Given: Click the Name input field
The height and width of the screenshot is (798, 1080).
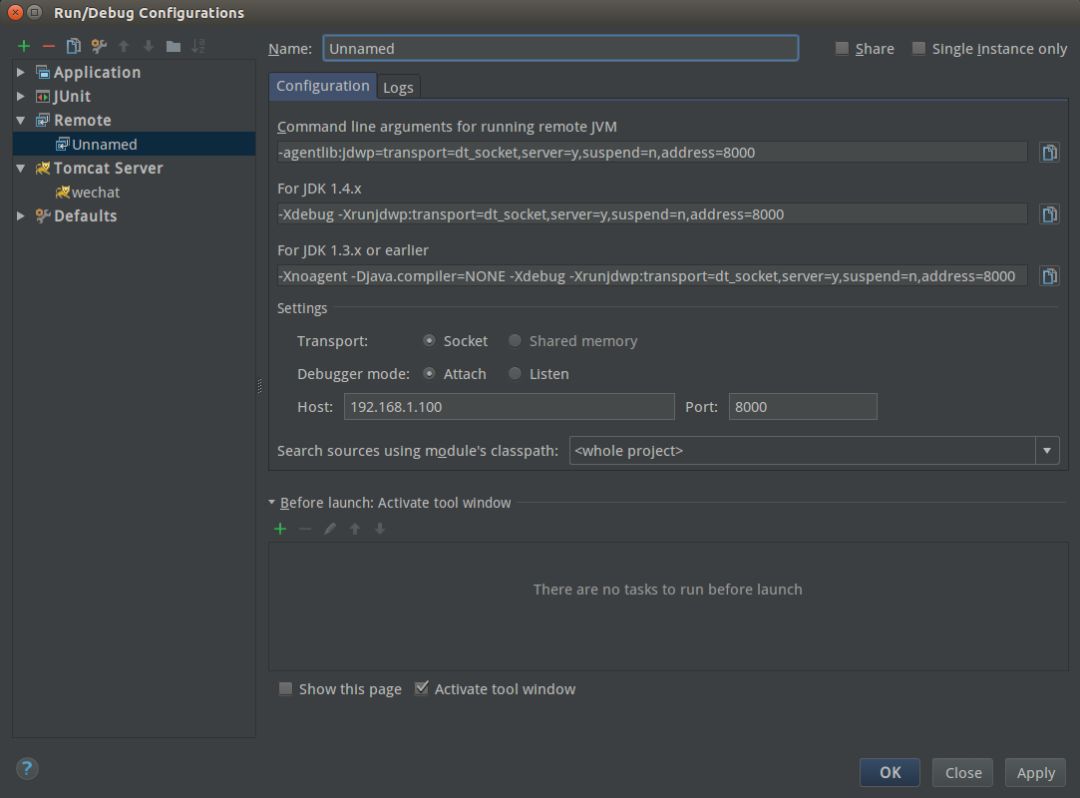Looking at the screenshot, I should click(x=561, y=48).
